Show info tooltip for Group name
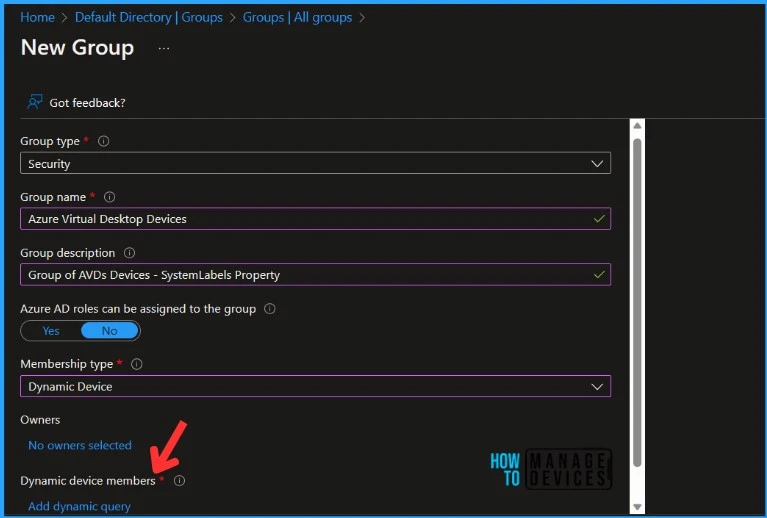The width and height of the screenshot is (767, 518). 110,197
